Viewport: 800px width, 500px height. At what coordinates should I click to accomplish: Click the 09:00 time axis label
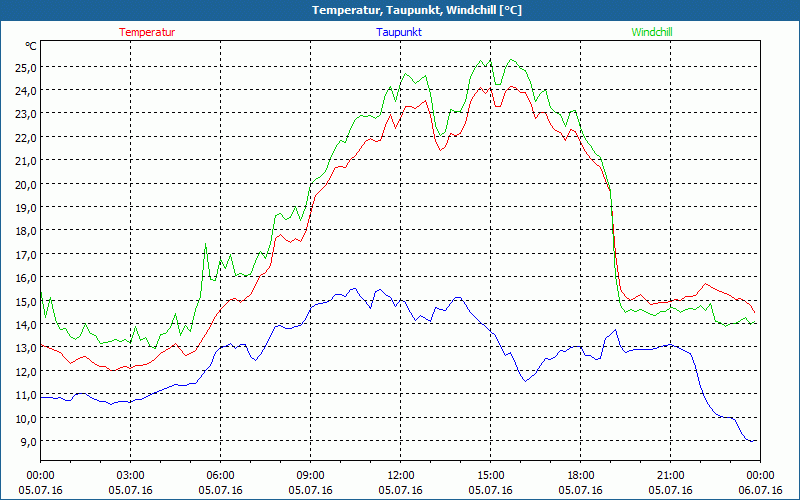(x=310, y=476)
